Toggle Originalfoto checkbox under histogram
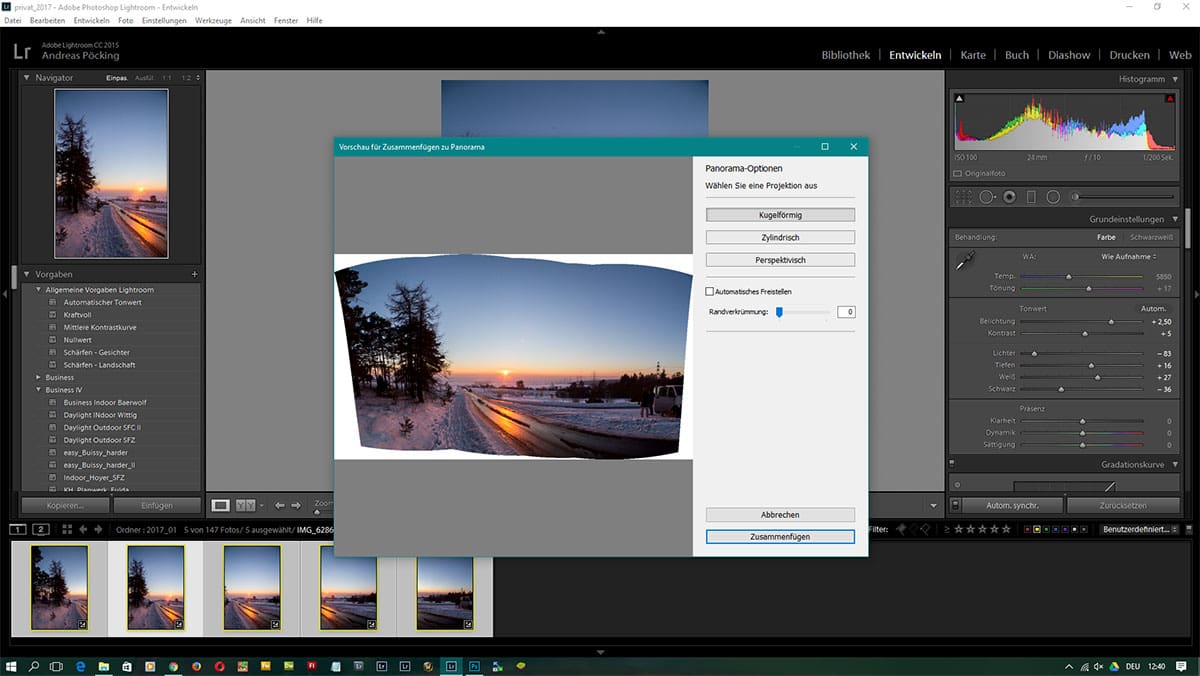 point(958,173)
